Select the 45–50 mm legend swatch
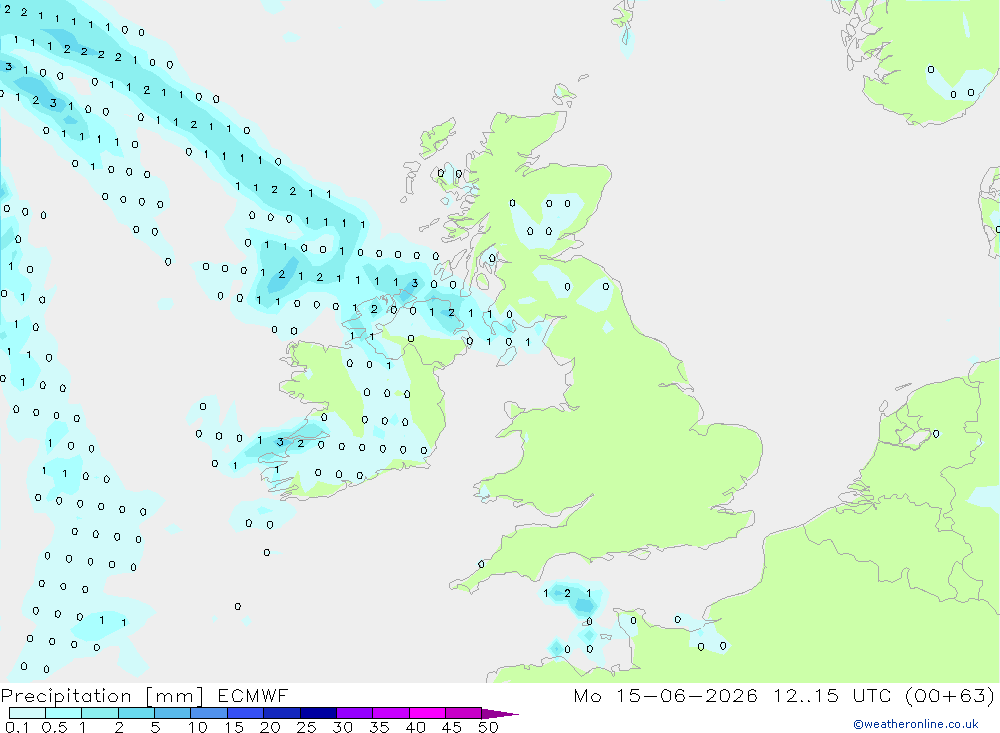The width and height of the screenshot is (1000, 733). coord(464,713)
